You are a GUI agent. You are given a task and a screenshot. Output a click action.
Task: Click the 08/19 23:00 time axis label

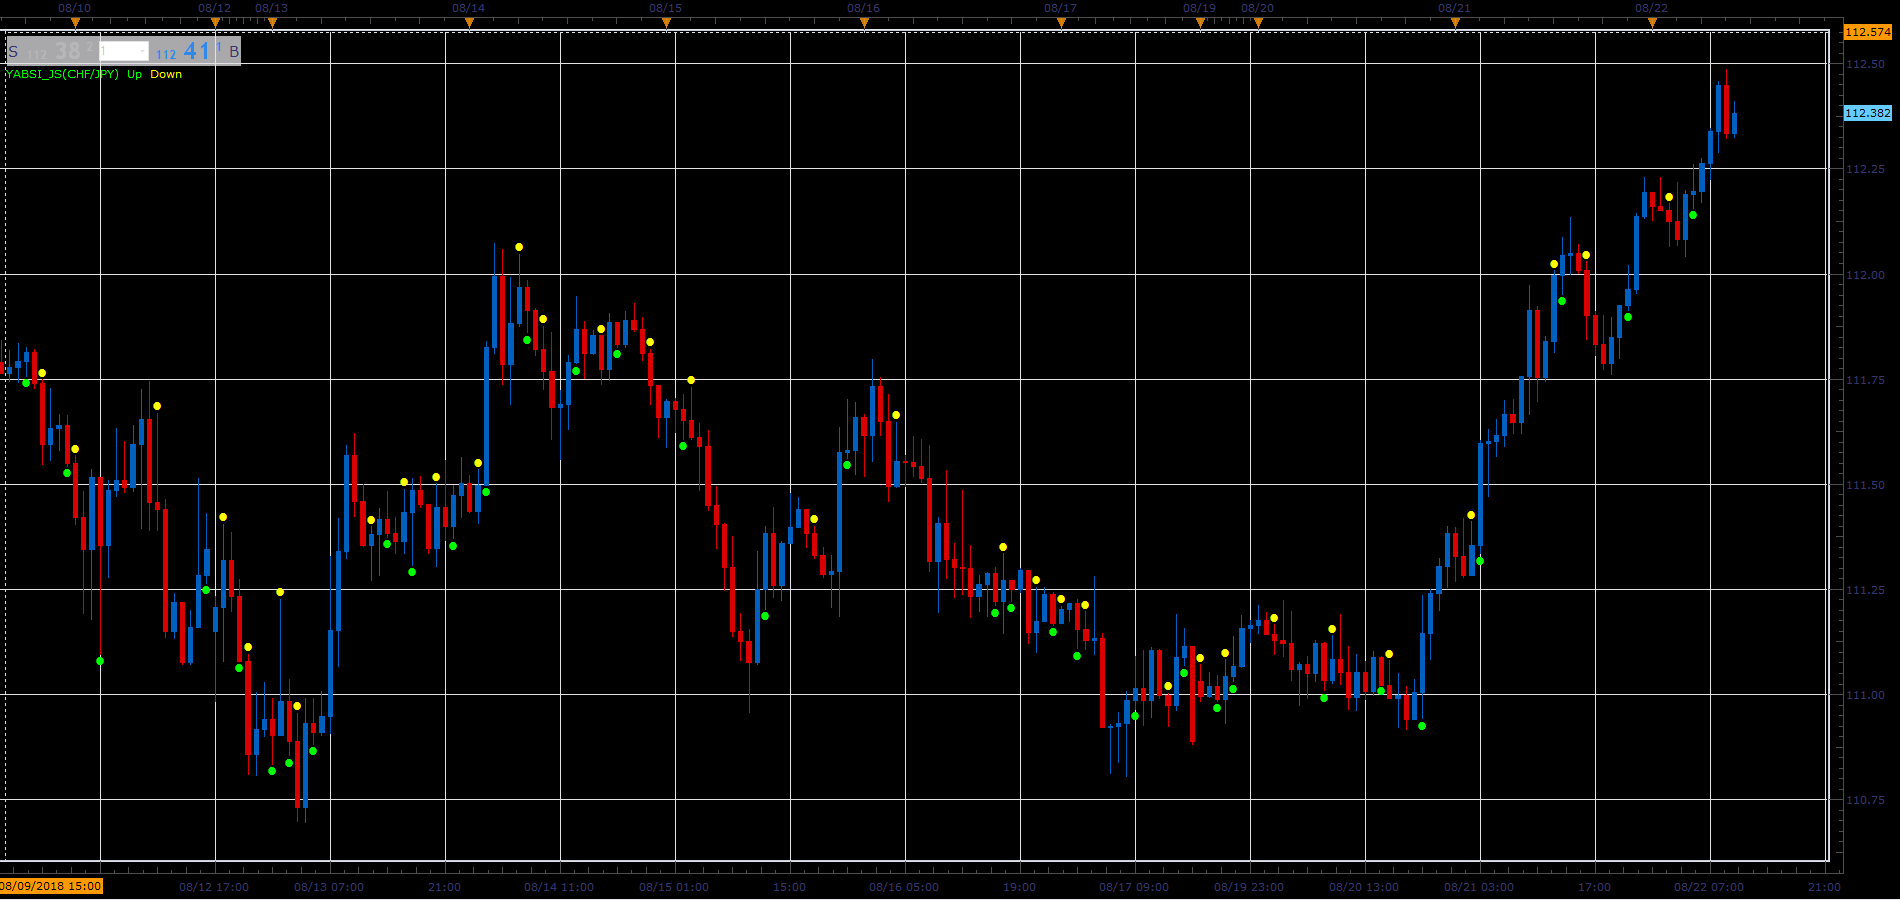[1249, 887]
